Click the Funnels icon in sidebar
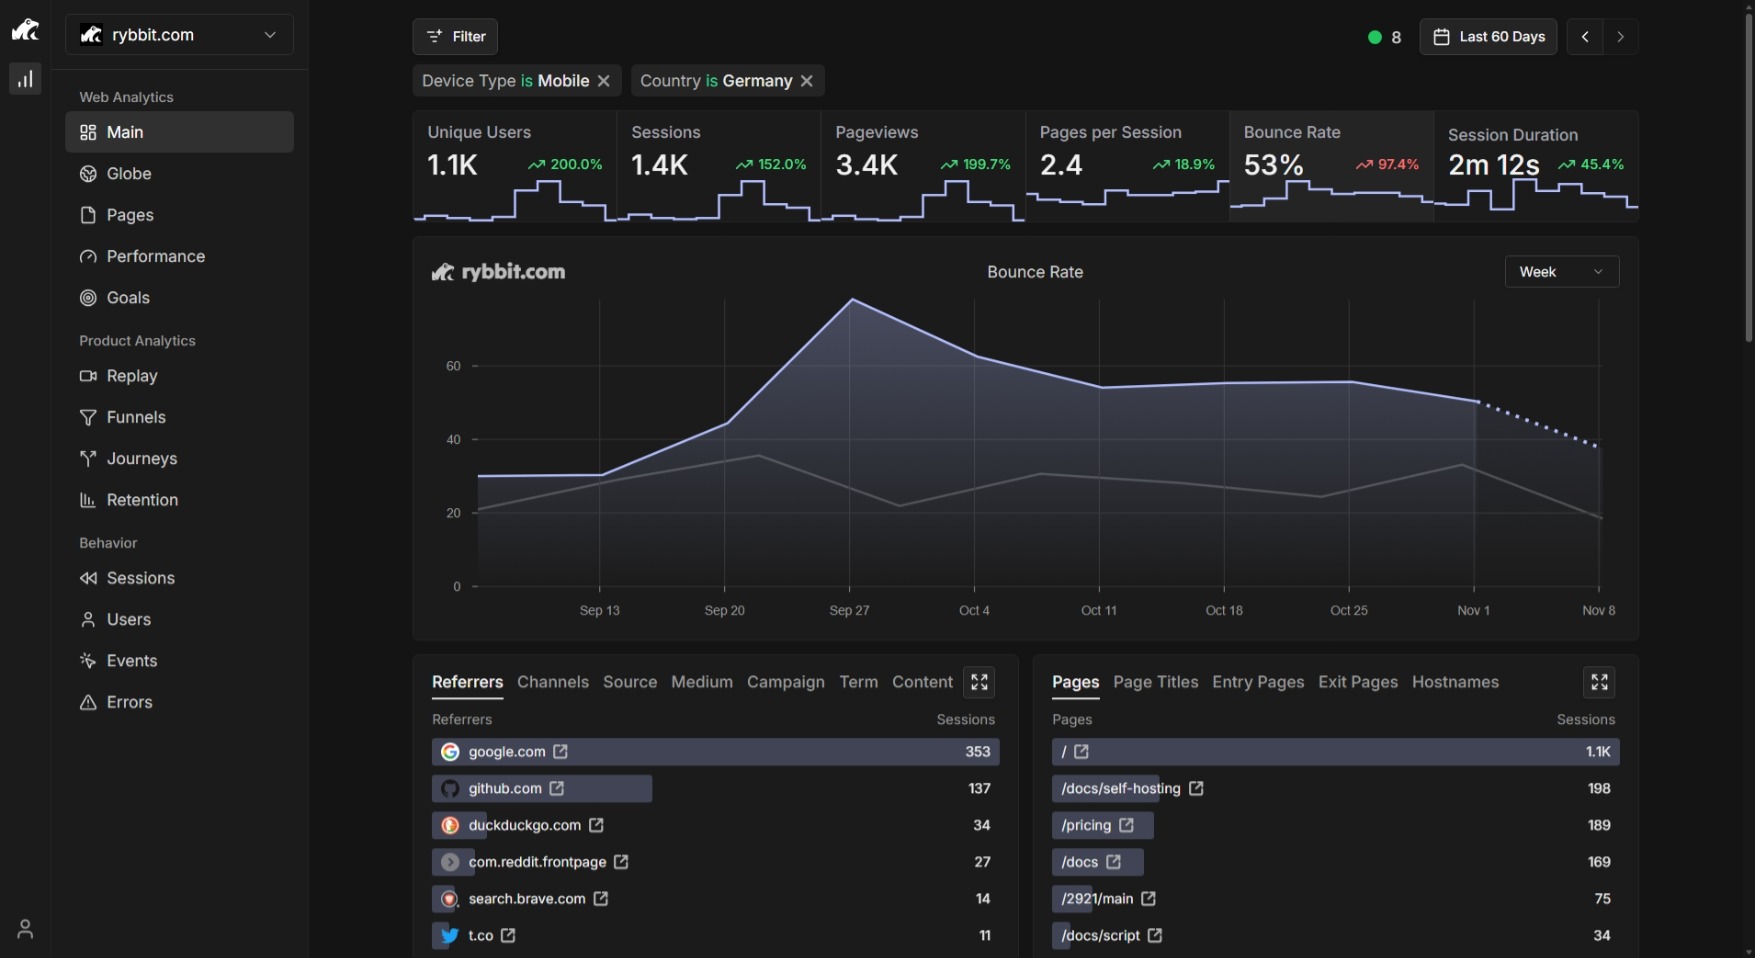This screenshot has width=1755, height=958. pyautogui.click(x=88, y=418)
